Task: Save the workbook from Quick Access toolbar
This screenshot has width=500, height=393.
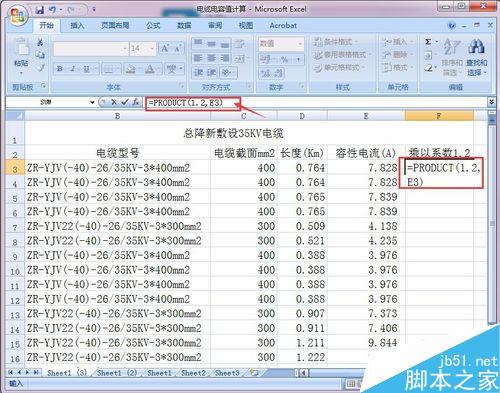Action: [40, 9]
